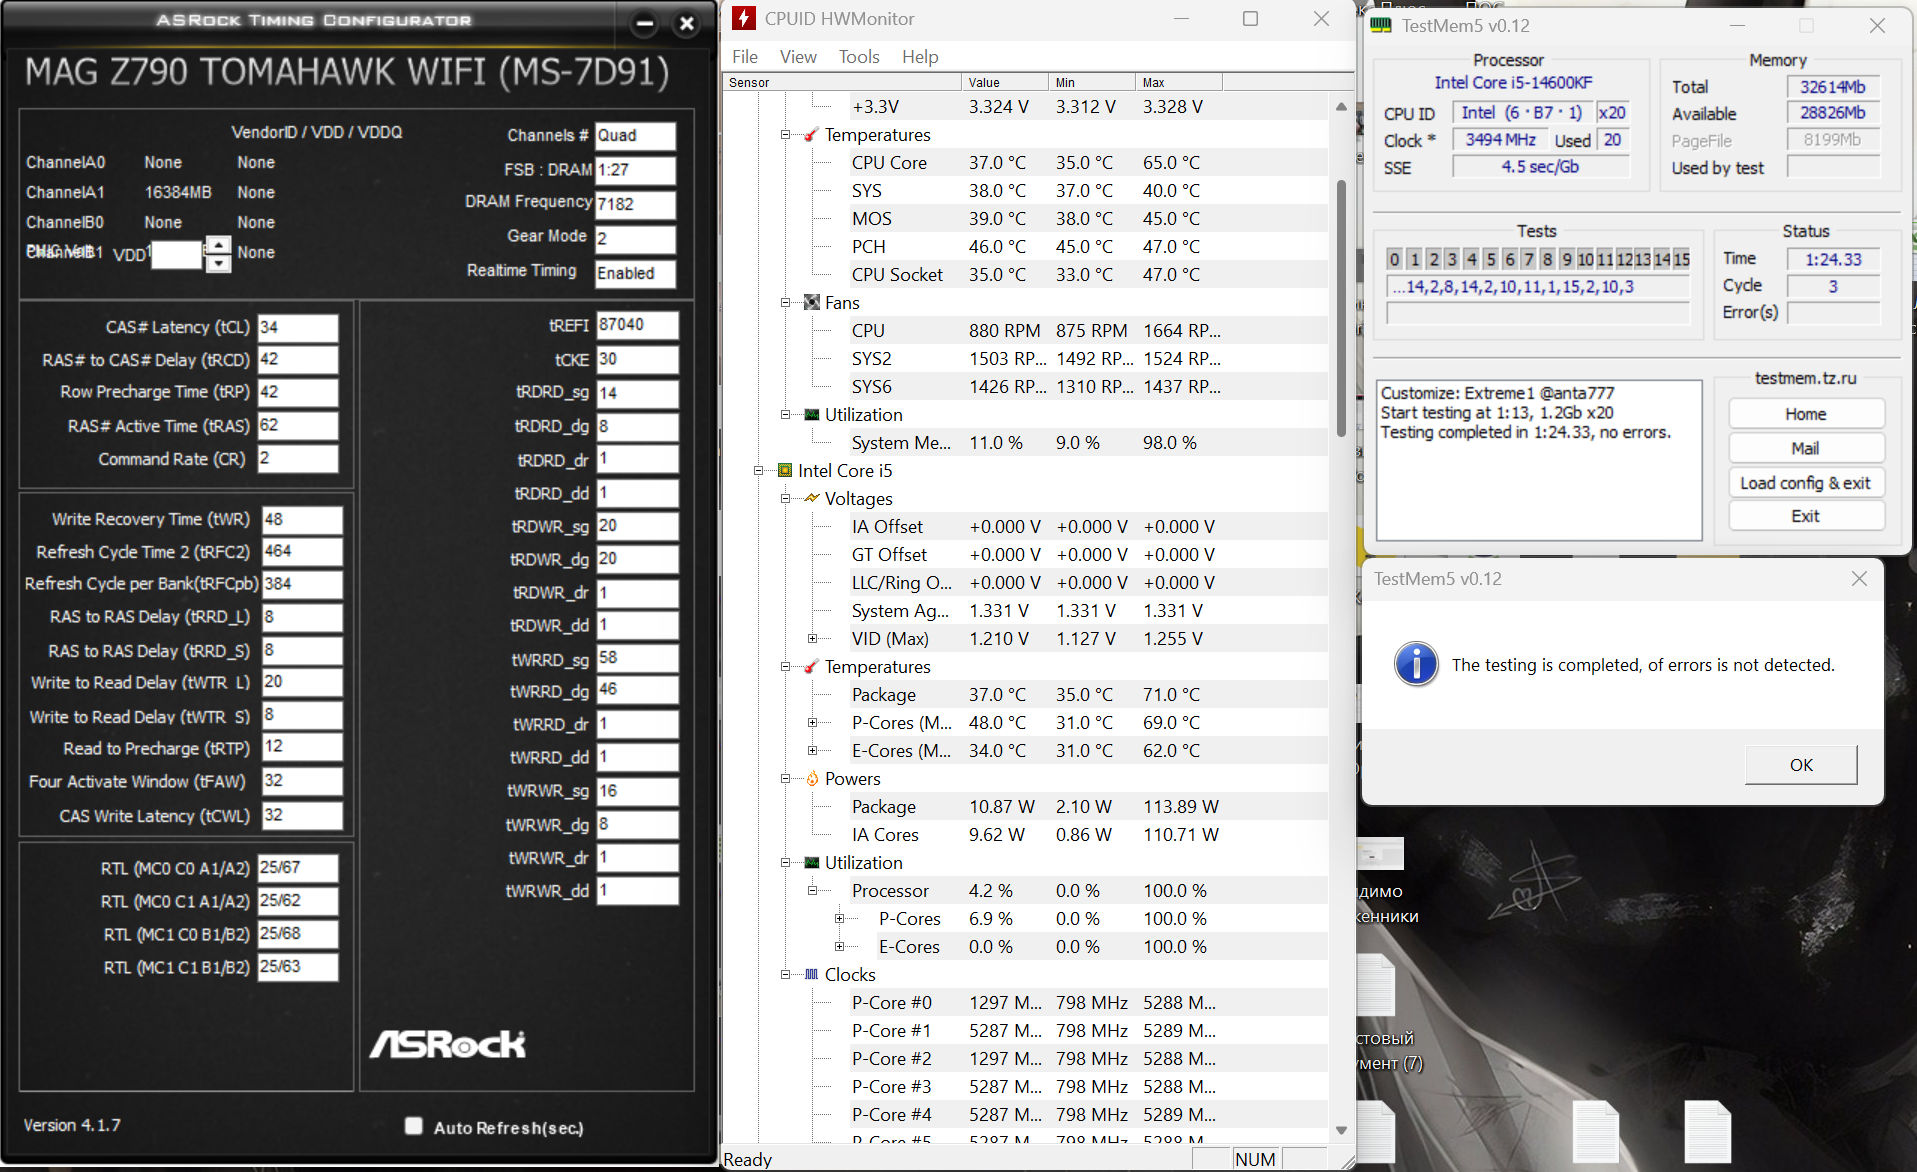Click the Intel Core i5 processor icon
Viewport: 1917px width, 1172px height.
pyautogui.click(x=785, y=471)
